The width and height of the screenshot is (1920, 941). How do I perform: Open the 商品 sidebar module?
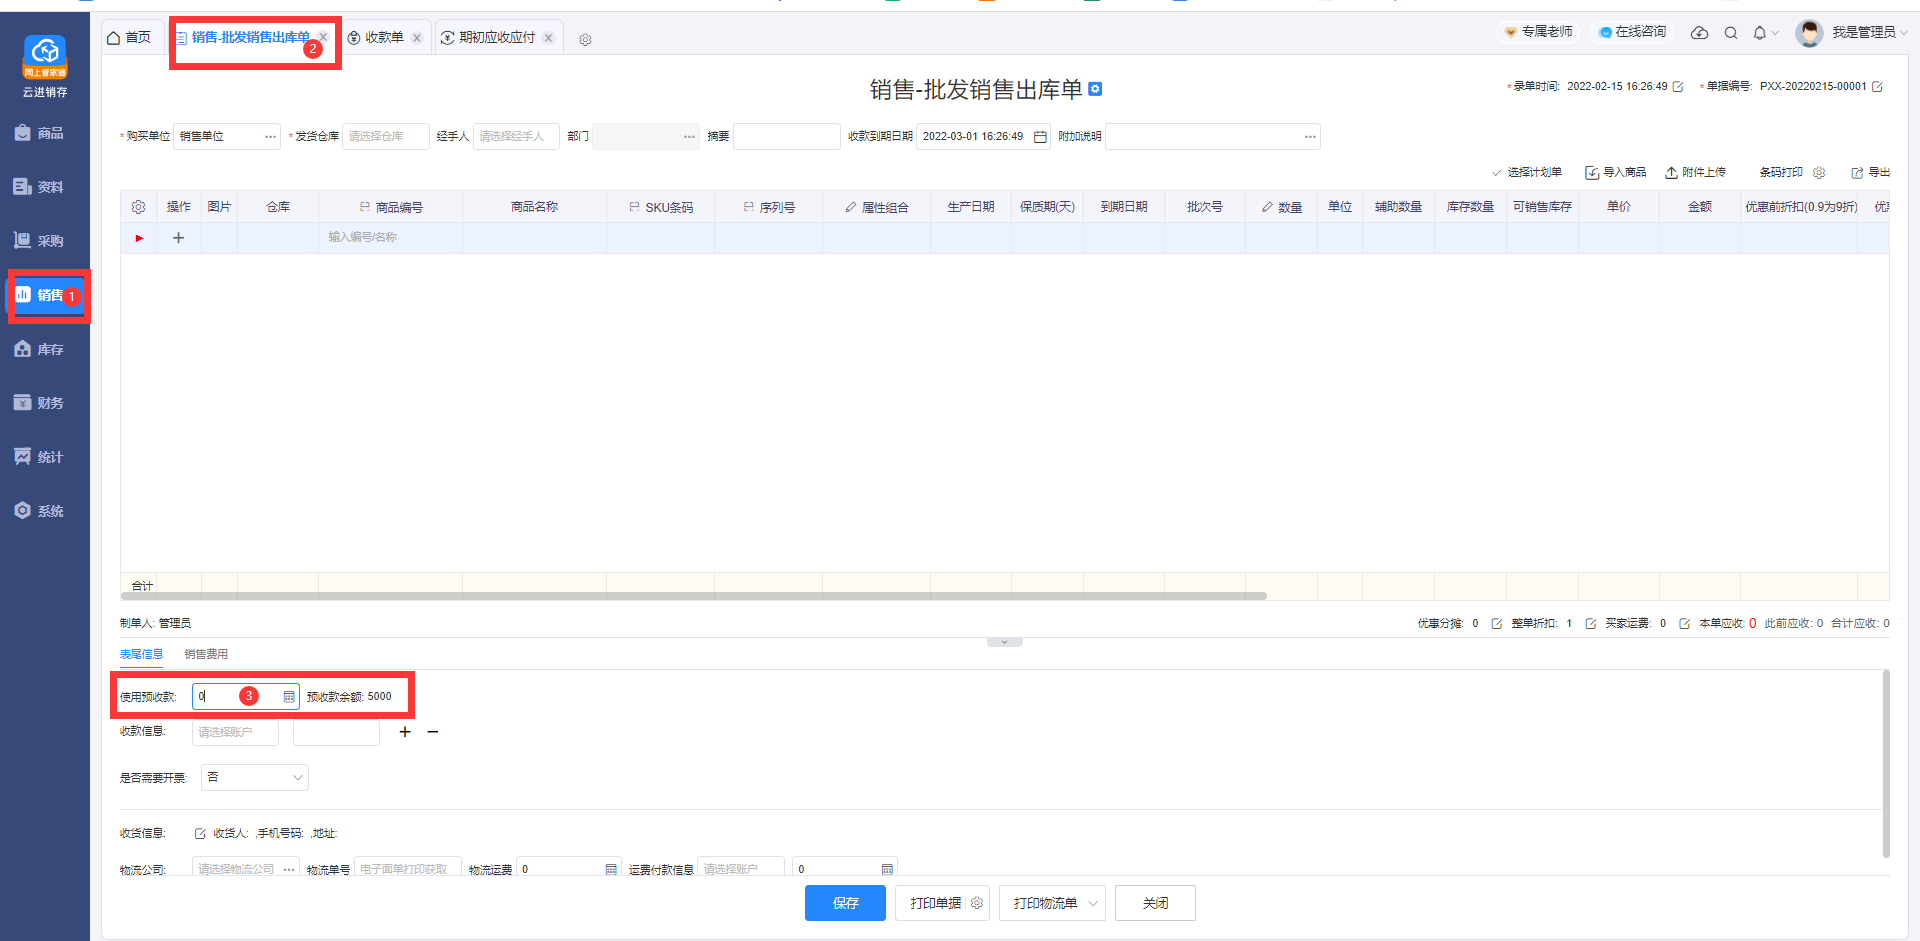[x=40, y=133]
